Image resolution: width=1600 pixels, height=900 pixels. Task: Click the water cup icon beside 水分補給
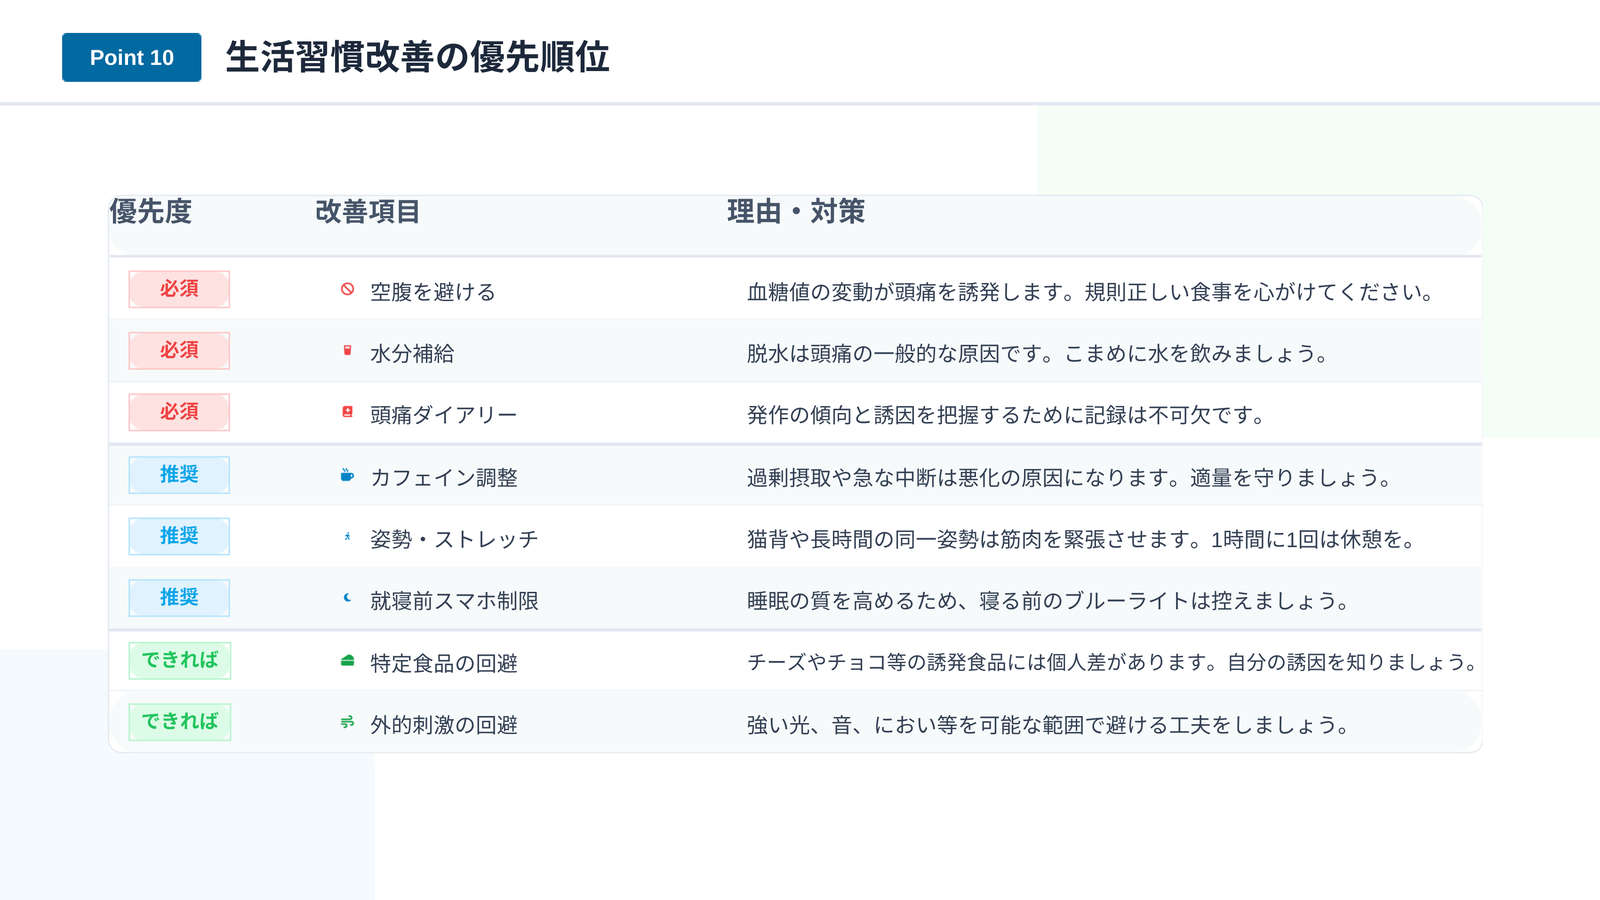[347, 351]
